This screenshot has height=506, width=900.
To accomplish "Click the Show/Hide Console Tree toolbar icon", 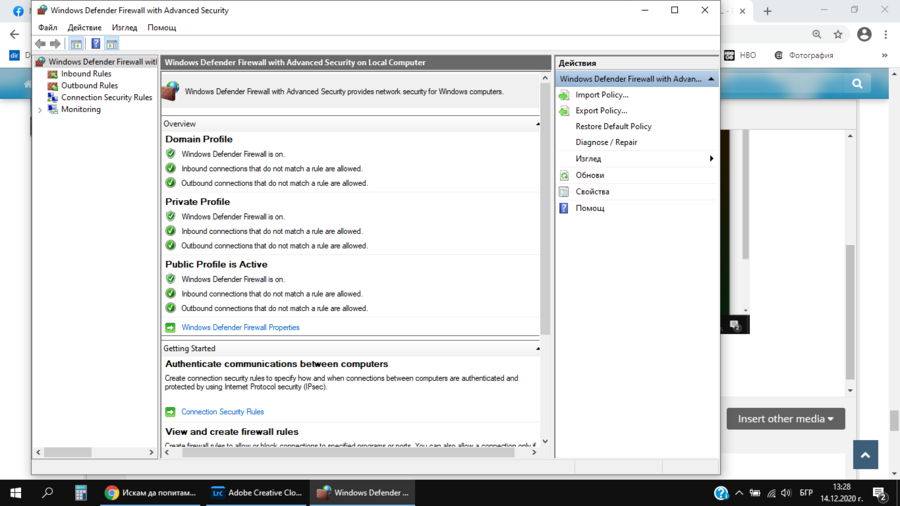I will point(76,44).
